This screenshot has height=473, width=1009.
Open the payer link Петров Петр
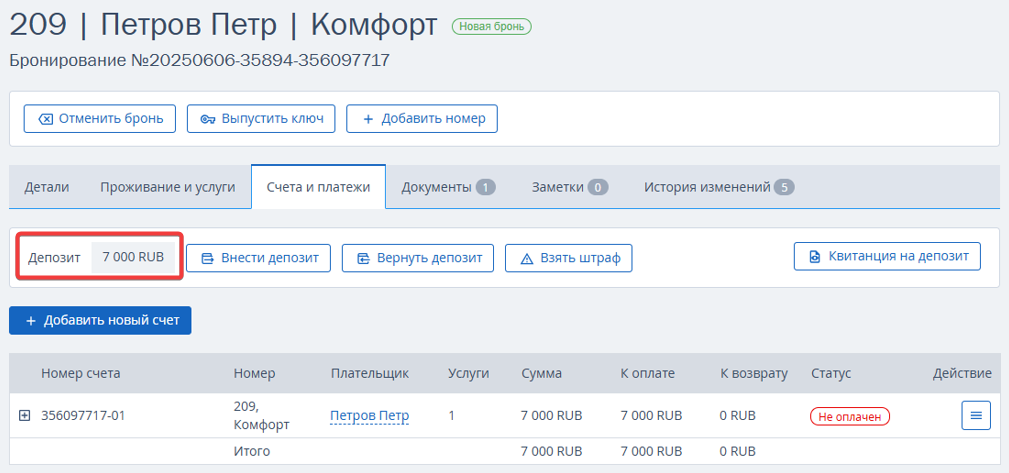click(x=369, y=416)
